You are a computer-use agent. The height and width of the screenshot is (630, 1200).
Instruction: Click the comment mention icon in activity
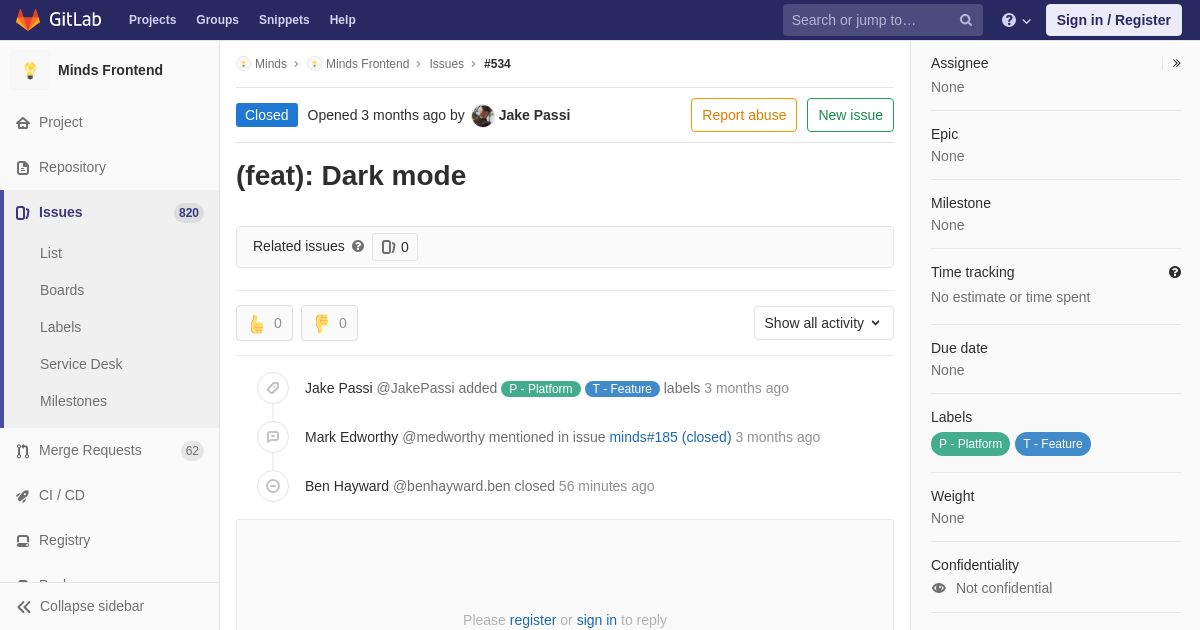[x=273, y=437]
